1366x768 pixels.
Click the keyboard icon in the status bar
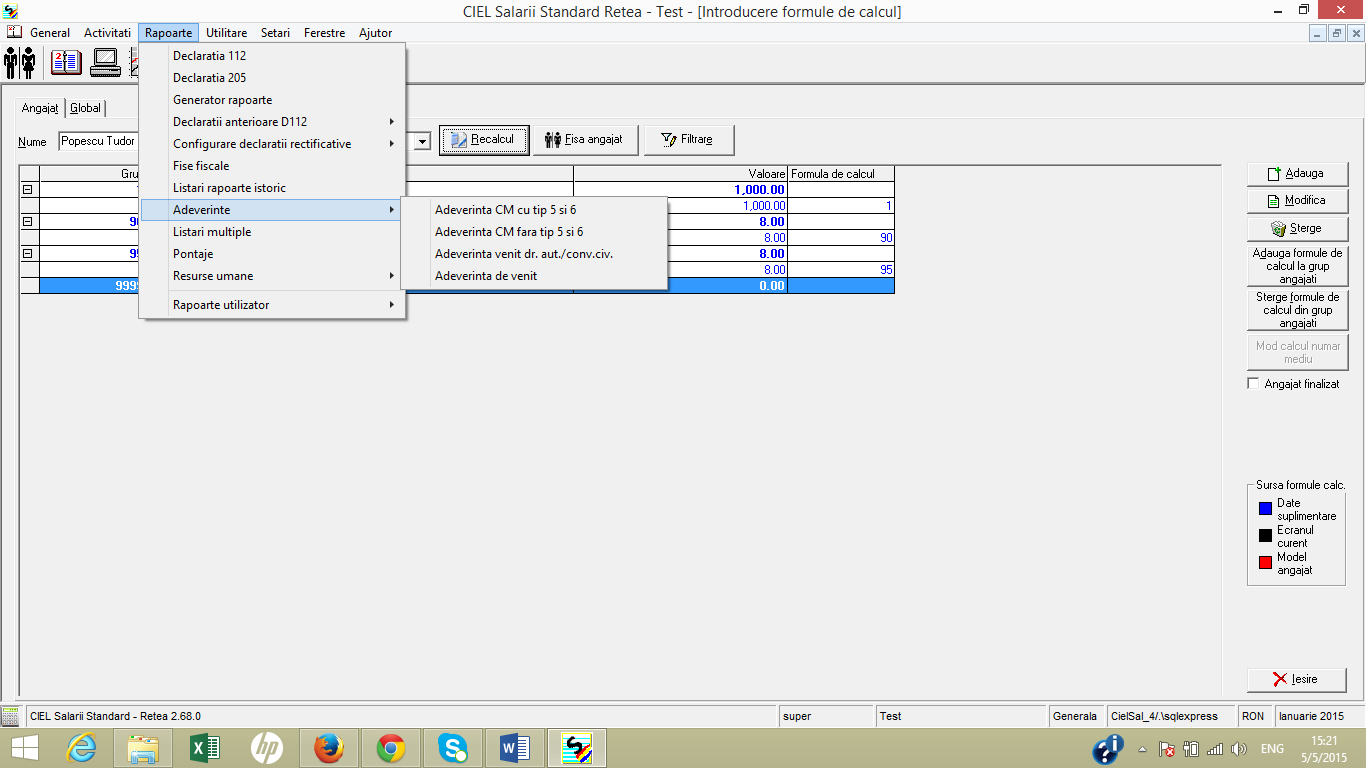[11, 716]
